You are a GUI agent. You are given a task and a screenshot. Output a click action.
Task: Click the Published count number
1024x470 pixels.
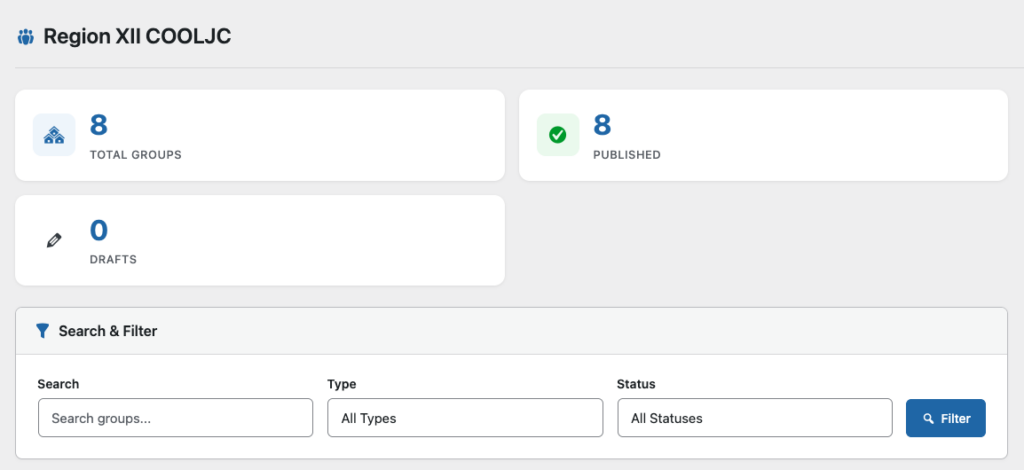pyautogui.click(x=602, y=125)
